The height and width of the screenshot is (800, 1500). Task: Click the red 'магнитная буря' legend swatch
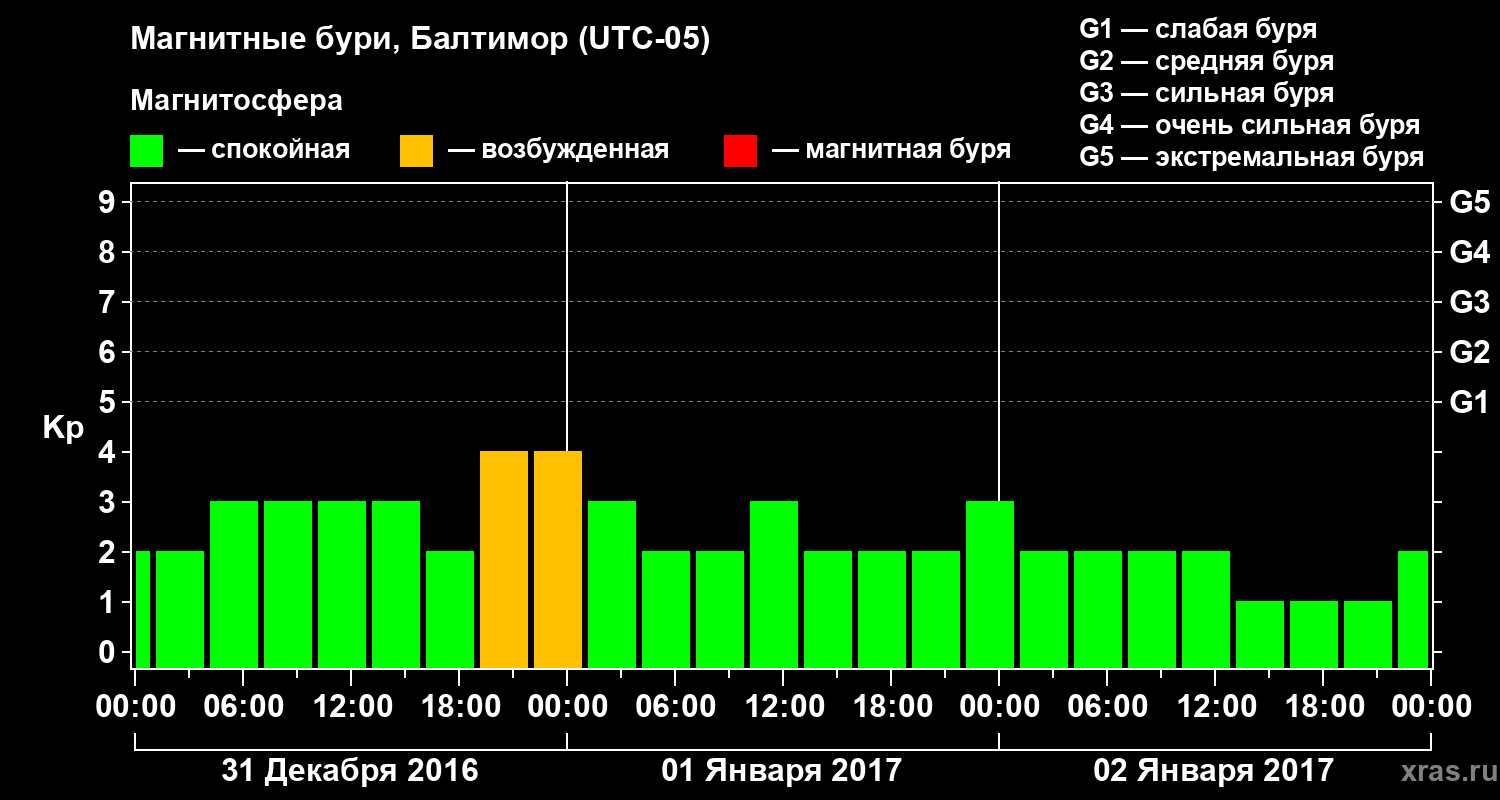click(x=740, y=151)
